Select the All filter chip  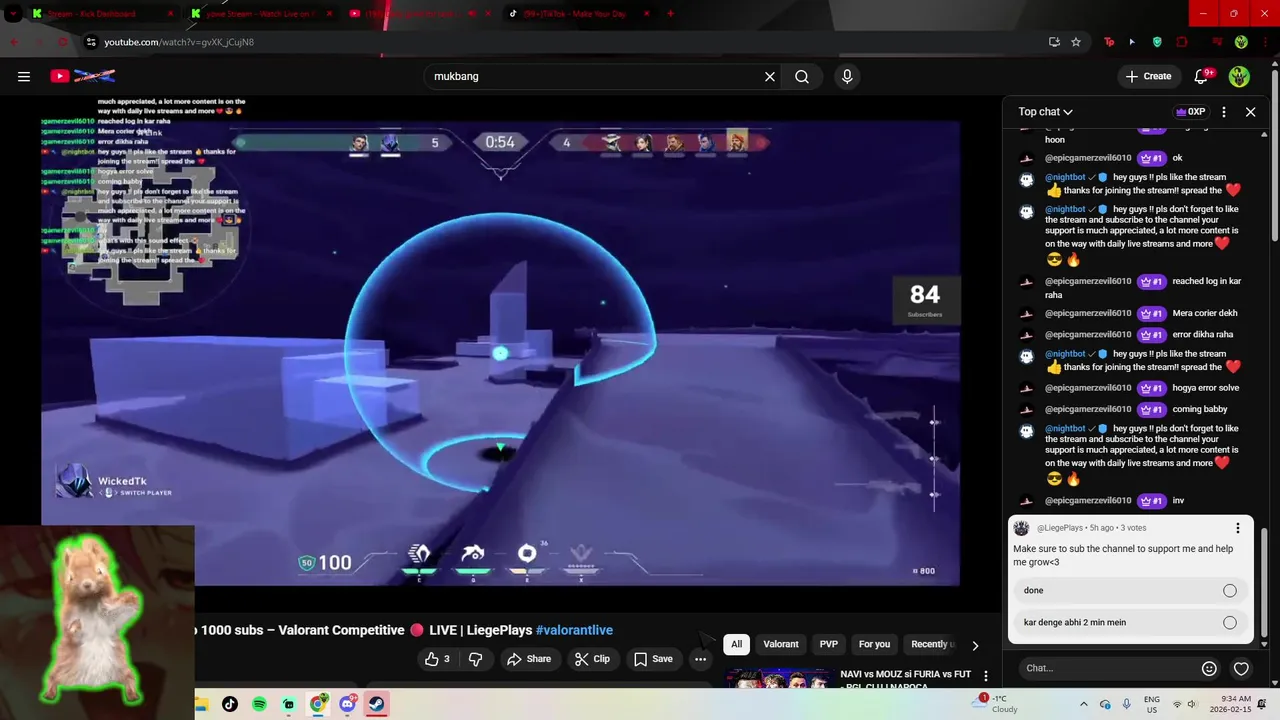point(736,644)
